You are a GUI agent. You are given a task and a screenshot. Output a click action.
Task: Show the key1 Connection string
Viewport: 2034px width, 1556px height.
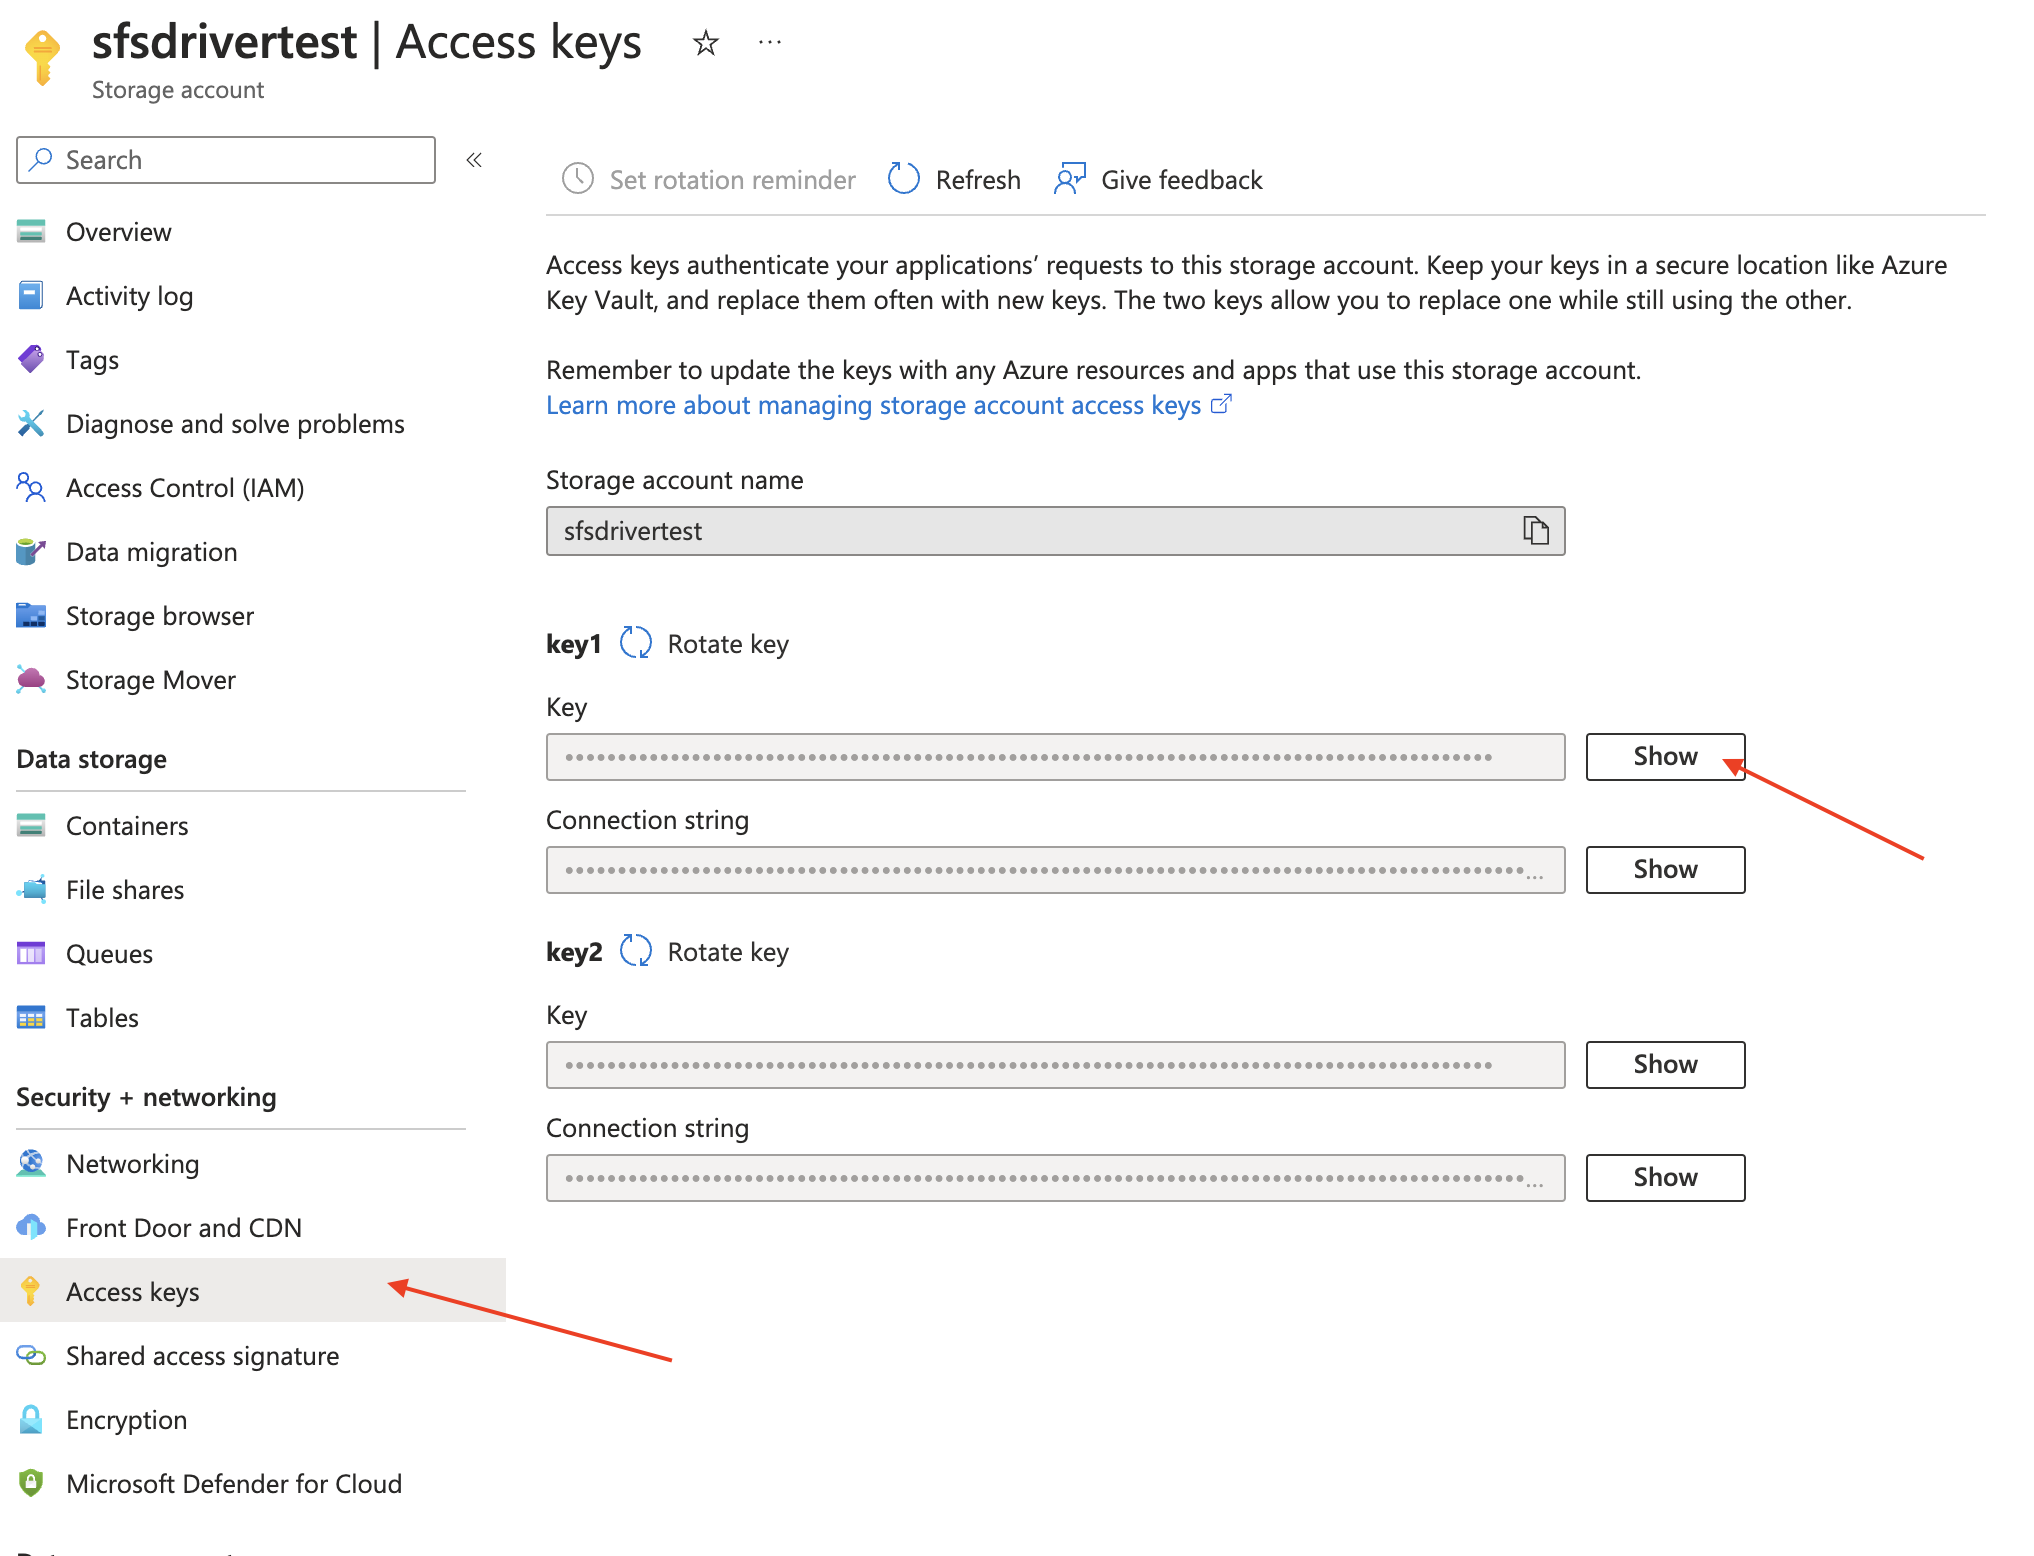1665,870
